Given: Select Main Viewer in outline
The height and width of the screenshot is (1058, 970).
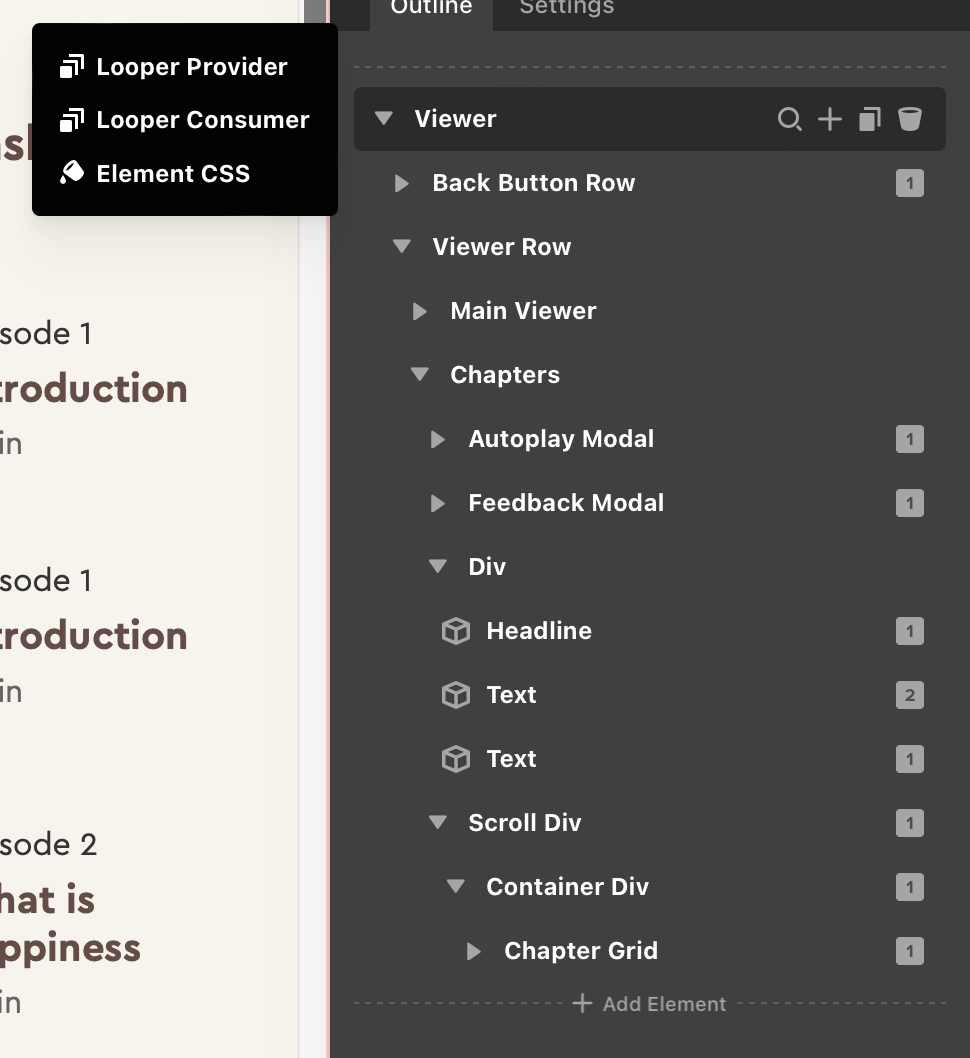Looking at the screenshot, I should click(x=523, y=311).
